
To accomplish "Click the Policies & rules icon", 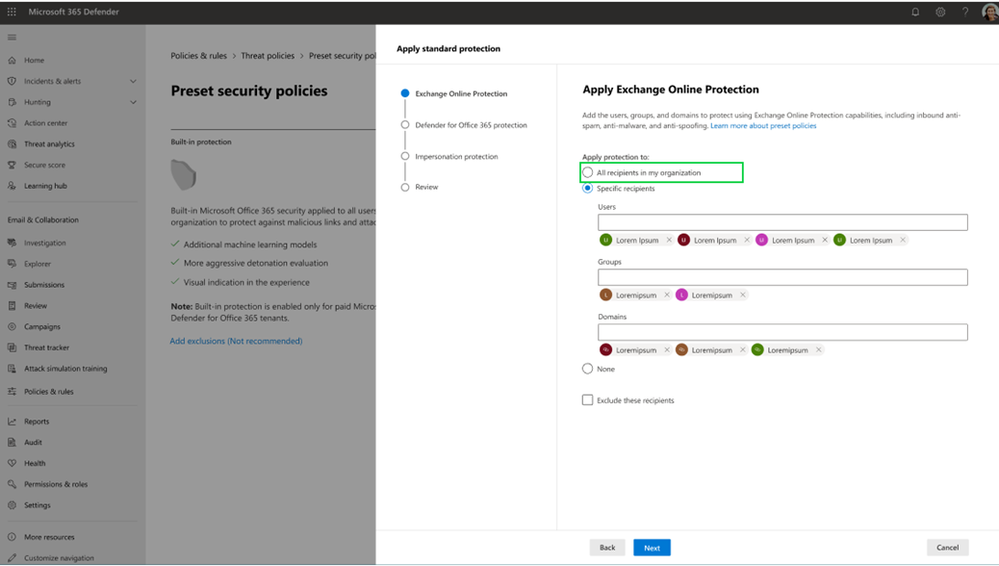I will tap(11, 391).
